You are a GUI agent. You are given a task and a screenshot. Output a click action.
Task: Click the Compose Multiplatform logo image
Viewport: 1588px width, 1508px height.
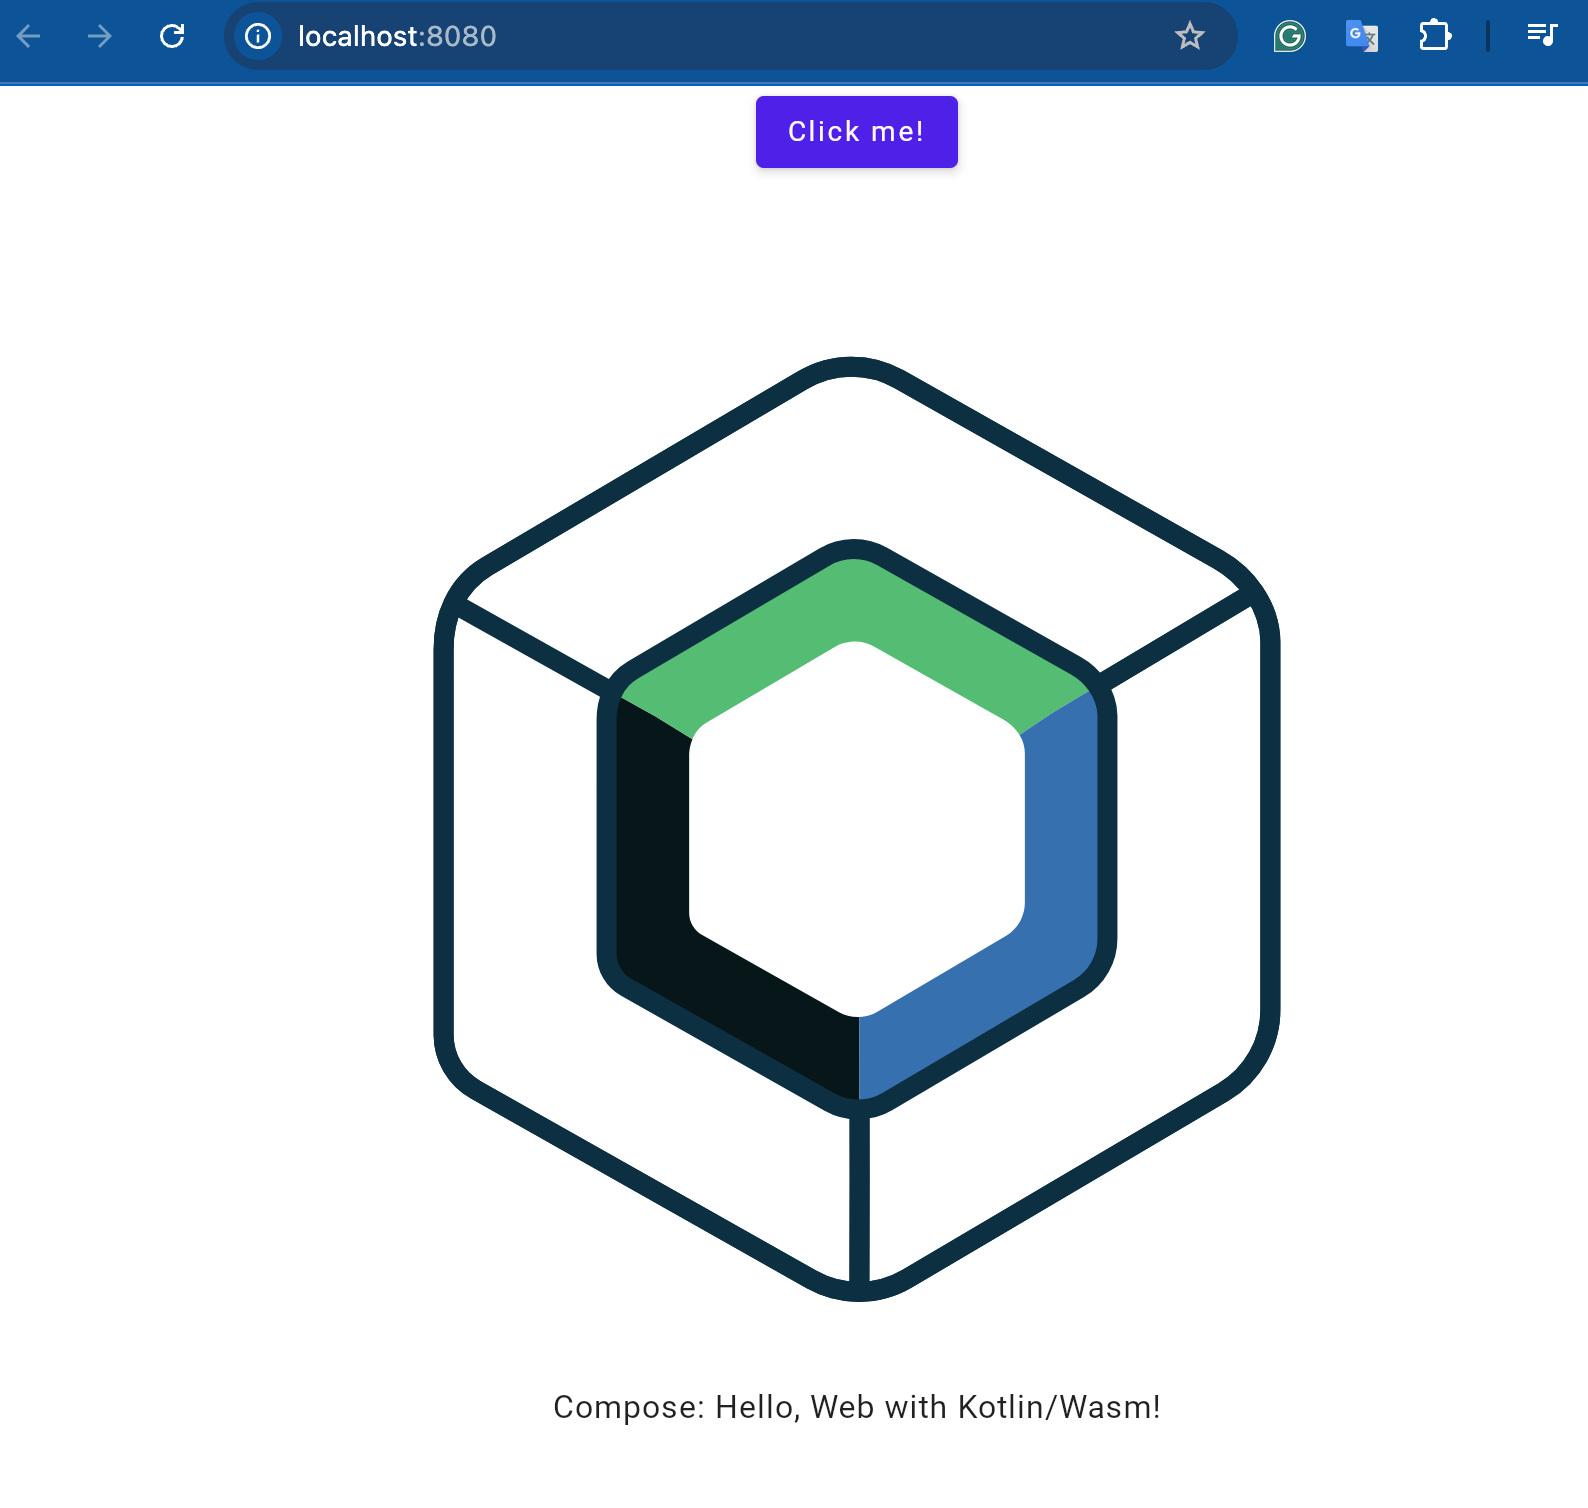[856, 828]
